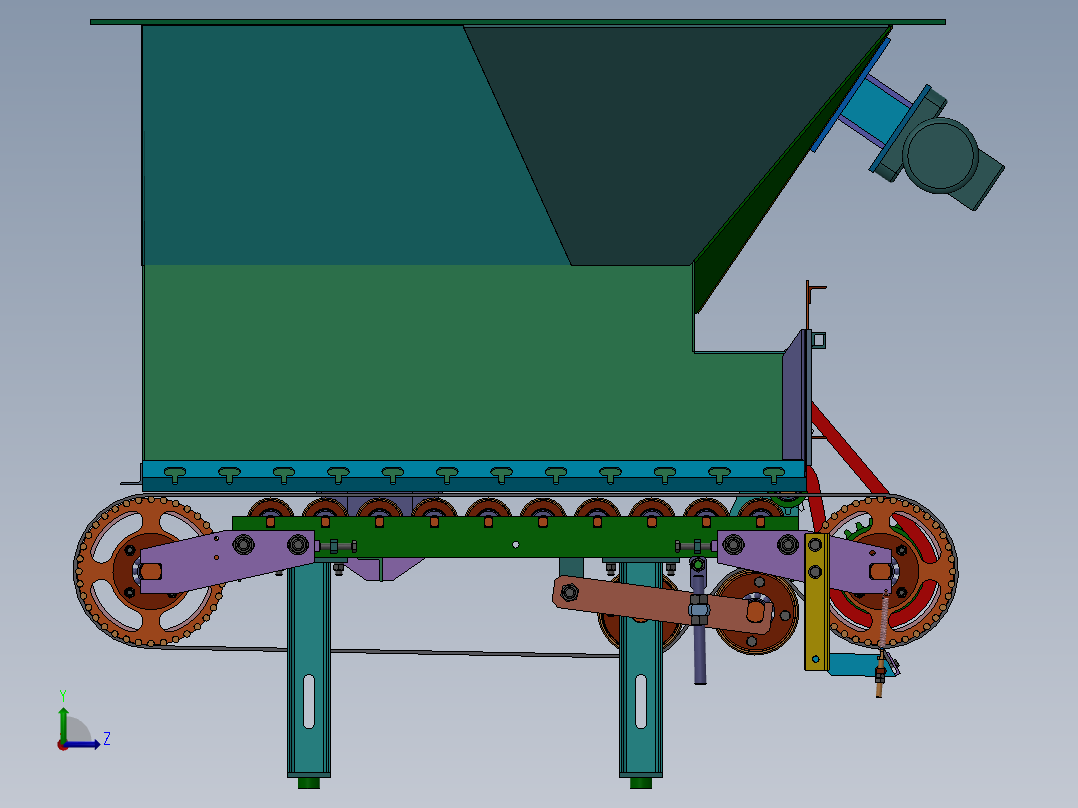
Task: Select the dark inner hopper funnel face
Action: 660,144
